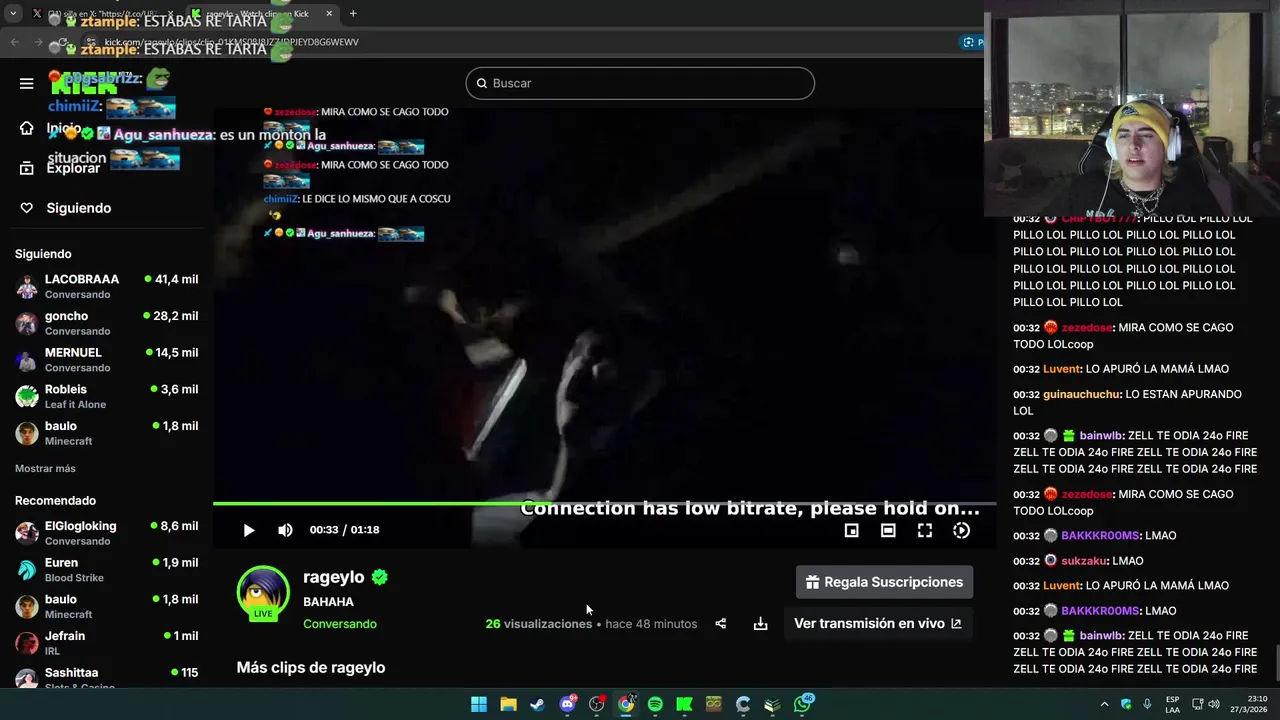Open Chrome tab search dropdown
Image resolution: width=1280 pixels, height=720 pixels.
coord(12,14)
